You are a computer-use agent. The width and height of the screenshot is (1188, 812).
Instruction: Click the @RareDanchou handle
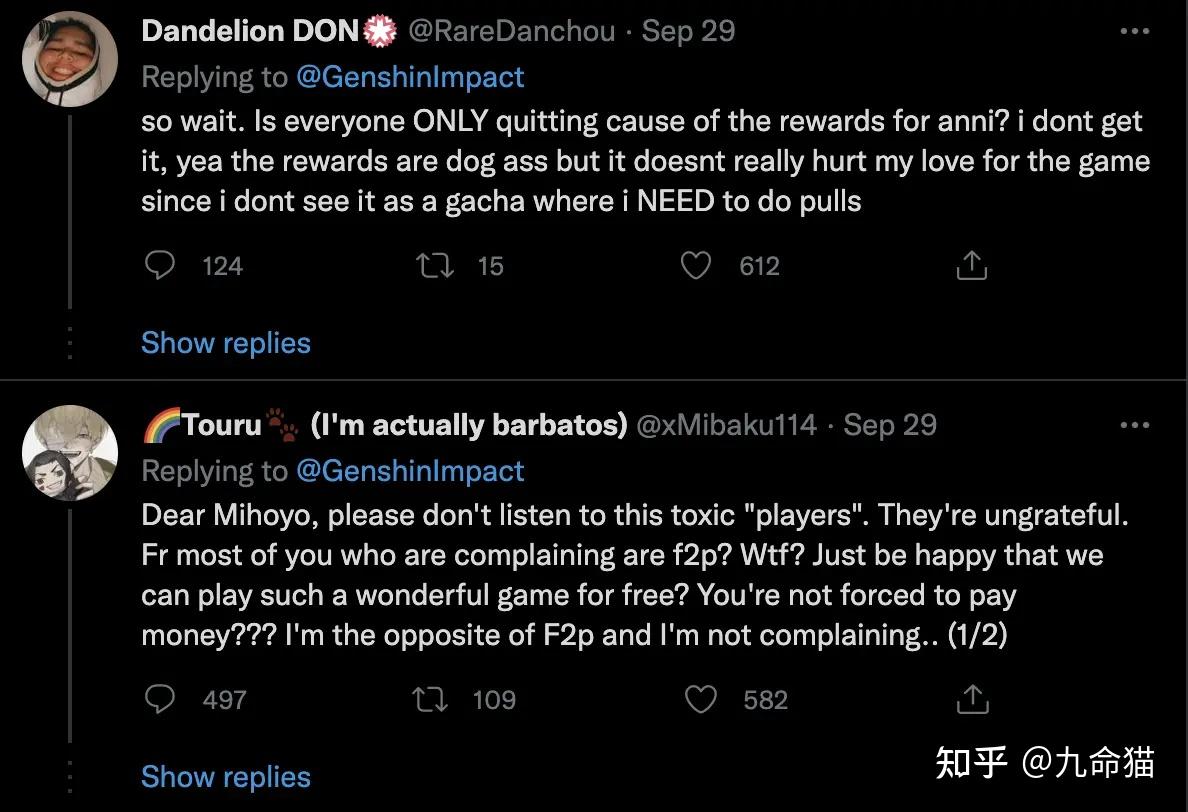(510, 31)
